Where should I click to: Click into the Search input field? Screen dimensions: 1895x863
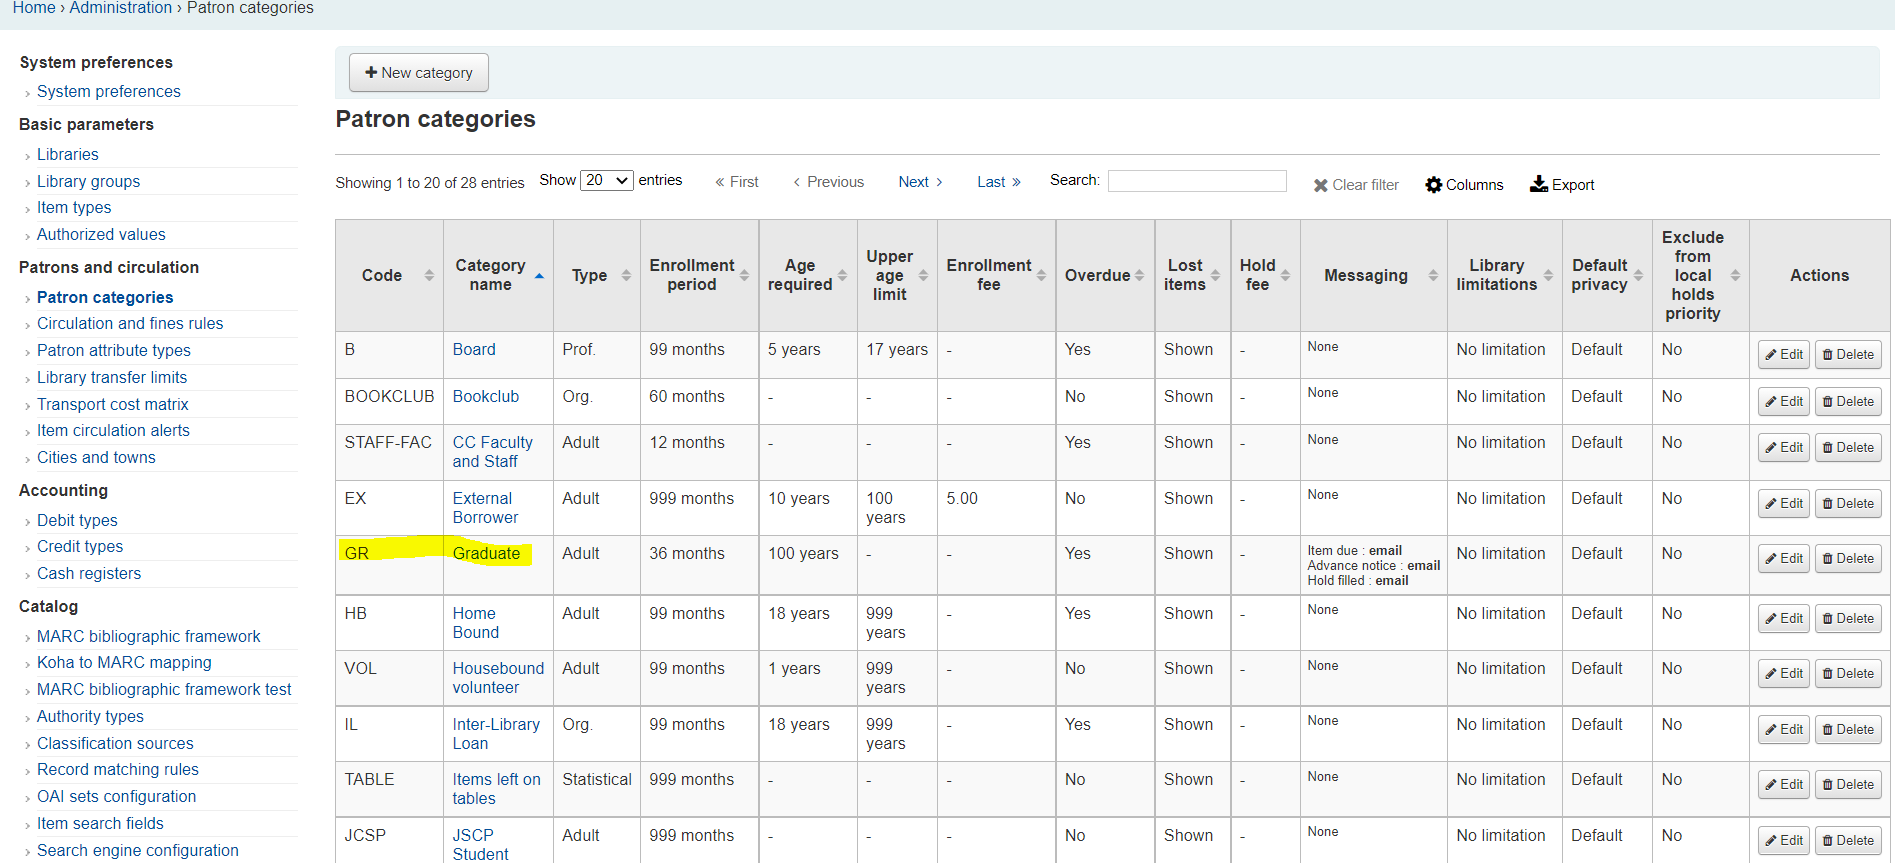click(x=1197, y=181)
